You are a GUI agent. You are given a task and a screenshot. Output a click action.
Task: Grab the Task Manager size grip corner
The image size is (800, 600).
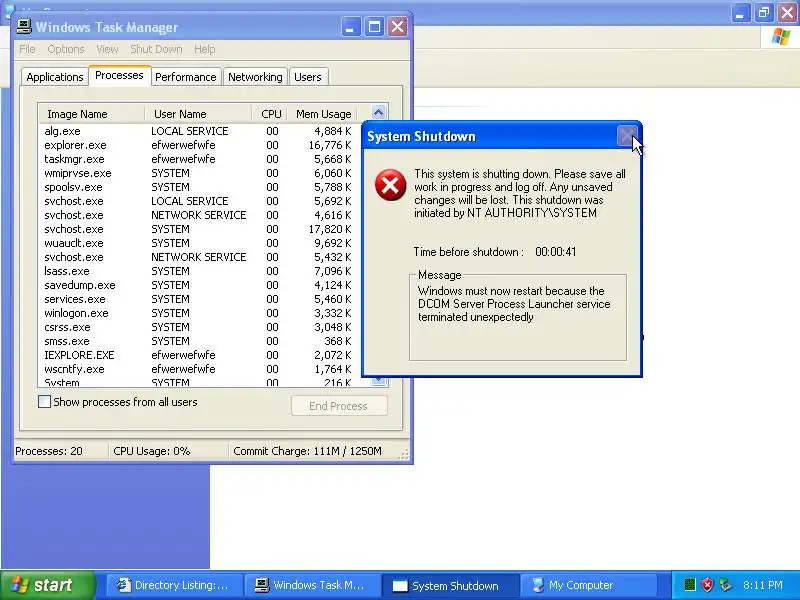click(404, 455)
